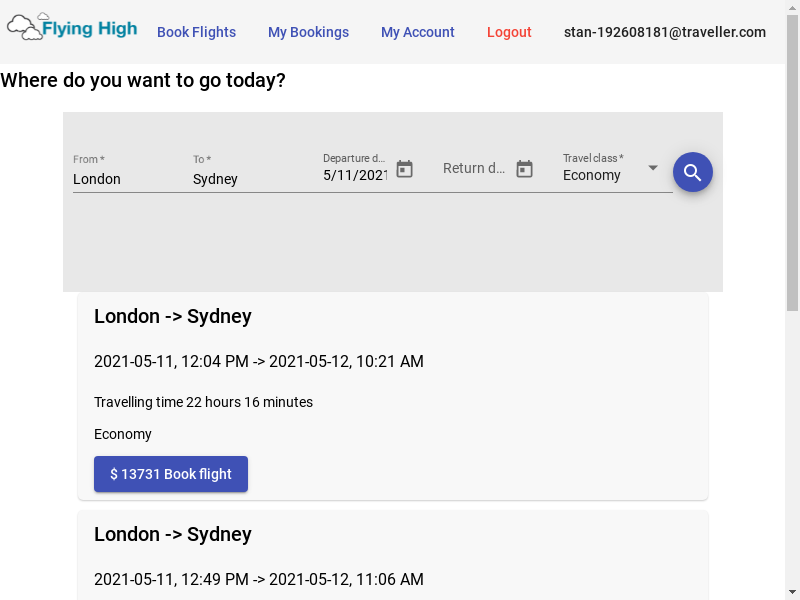
Task: Click the scrollbar down arrow
Action: click(x=792, y=592)
